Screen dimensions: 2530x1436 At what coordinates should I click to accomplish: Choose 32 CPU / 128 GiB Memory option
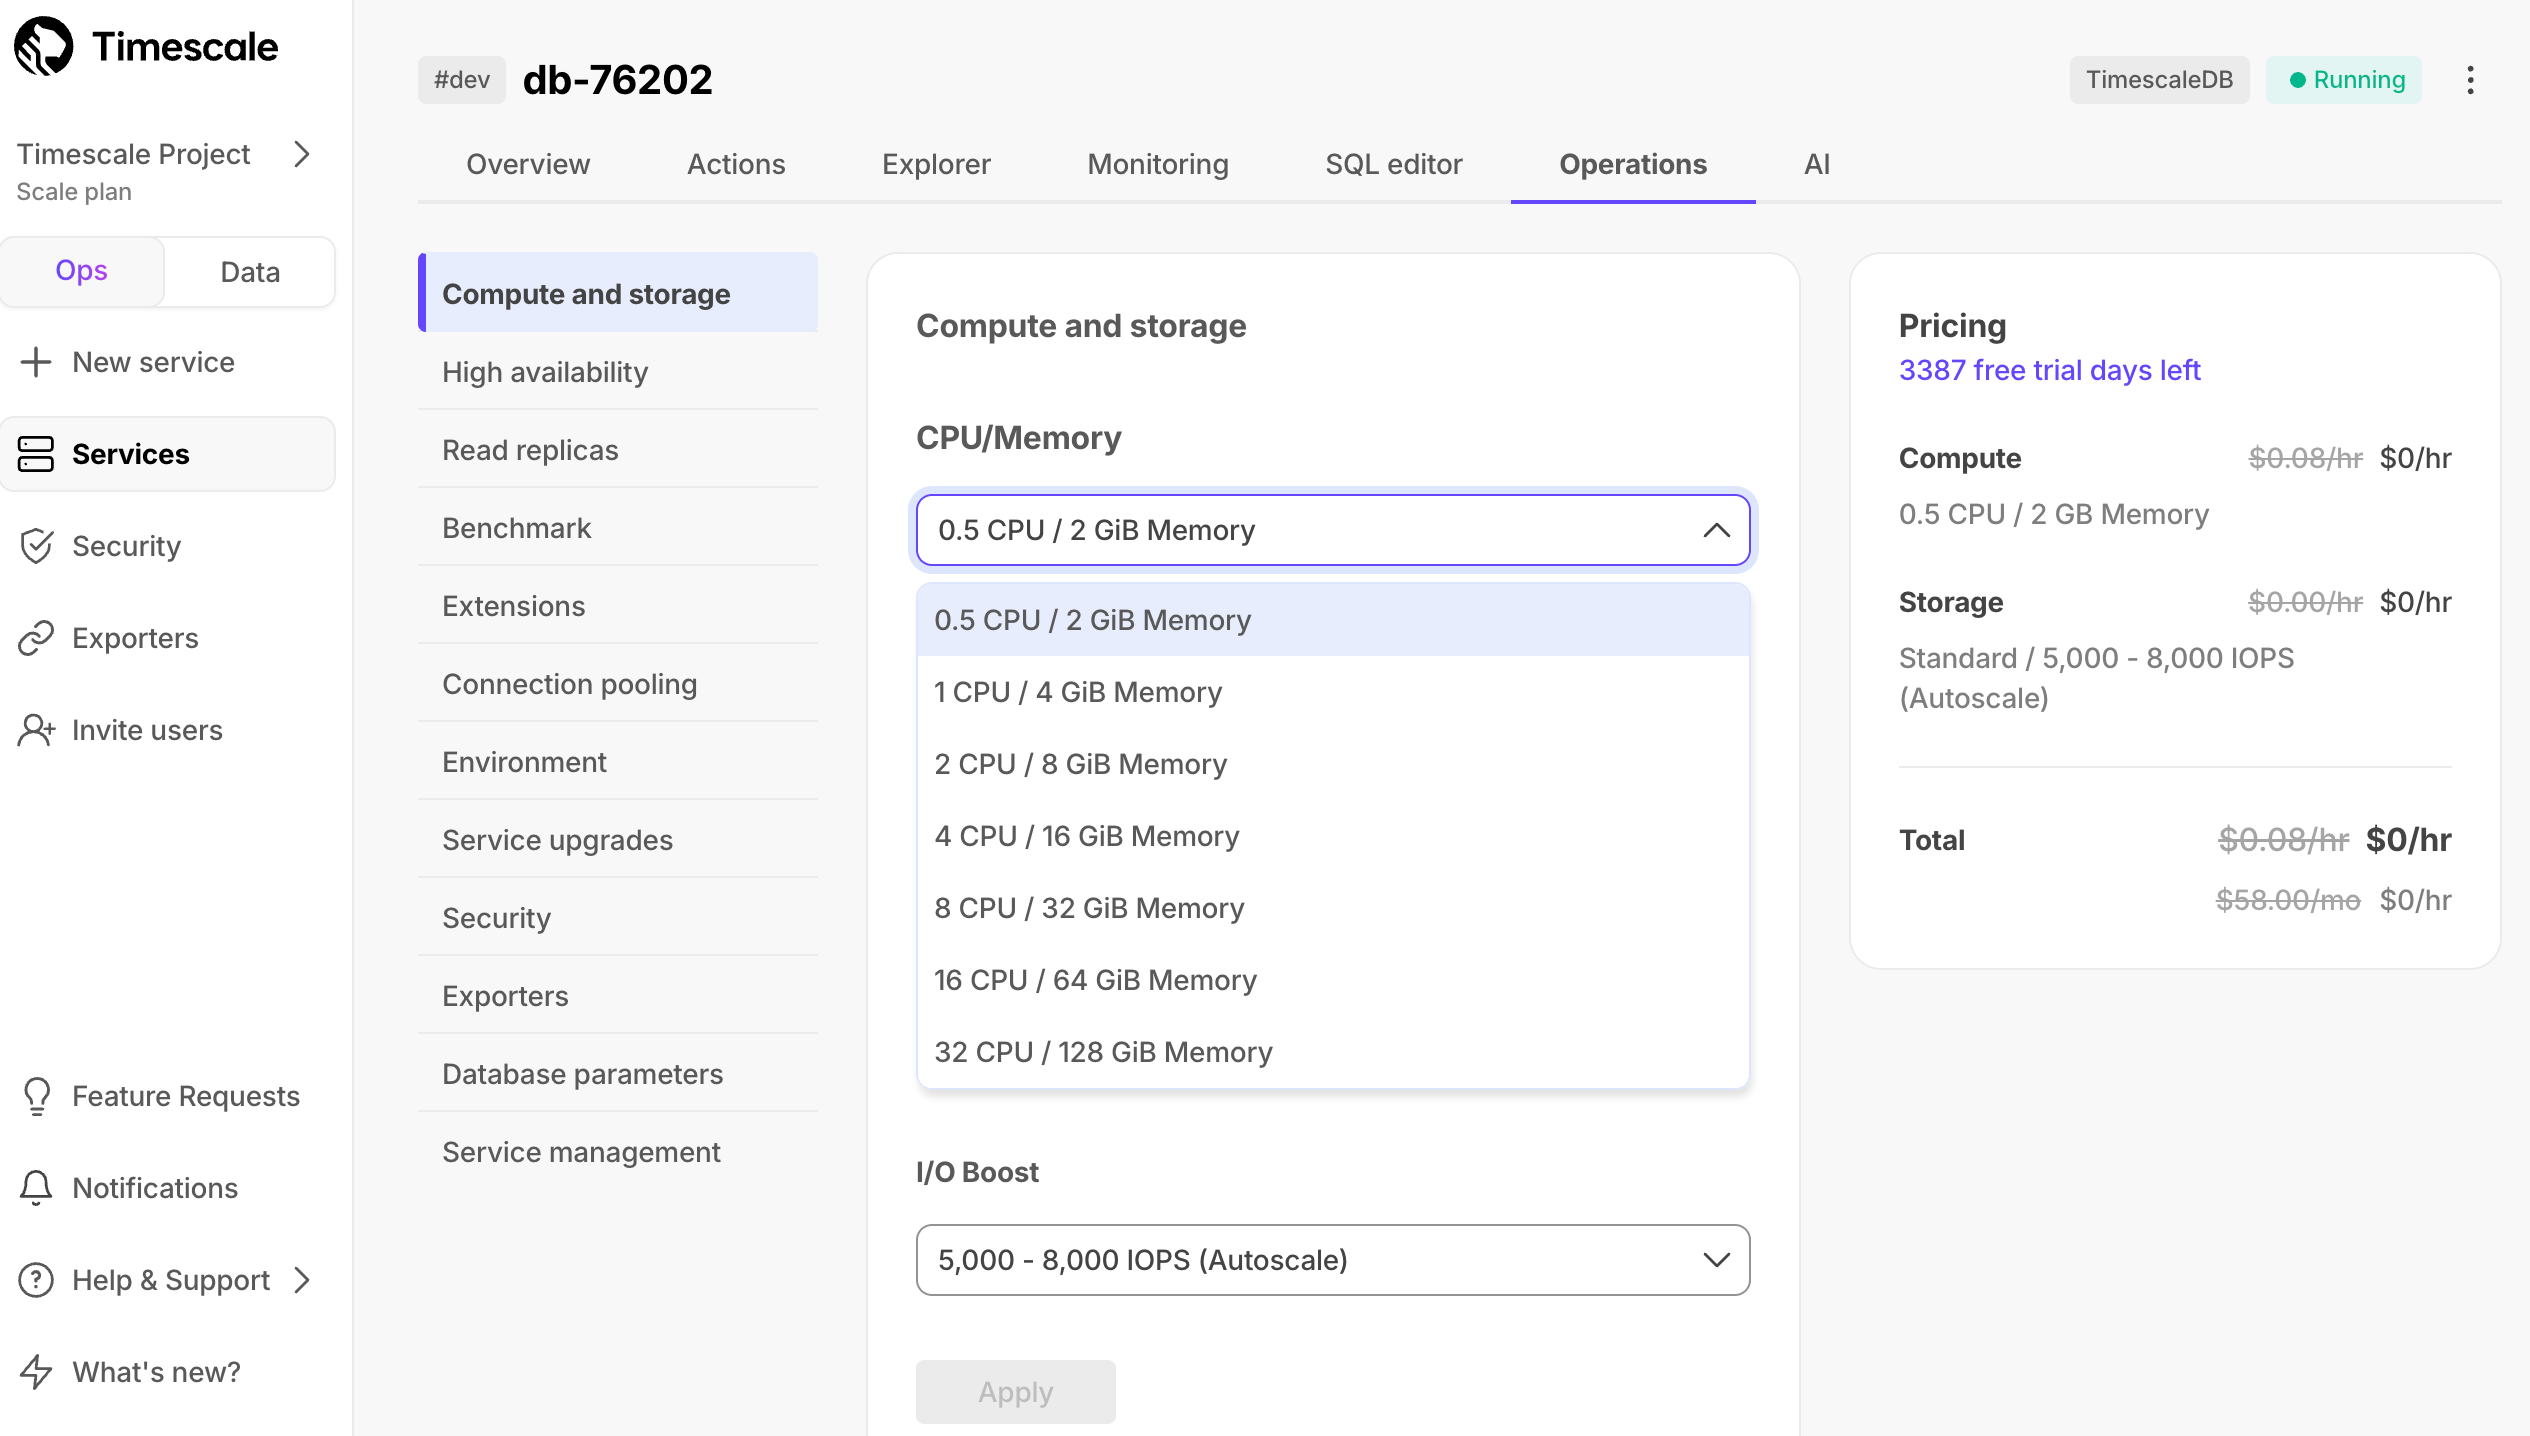(1333, 1052)
